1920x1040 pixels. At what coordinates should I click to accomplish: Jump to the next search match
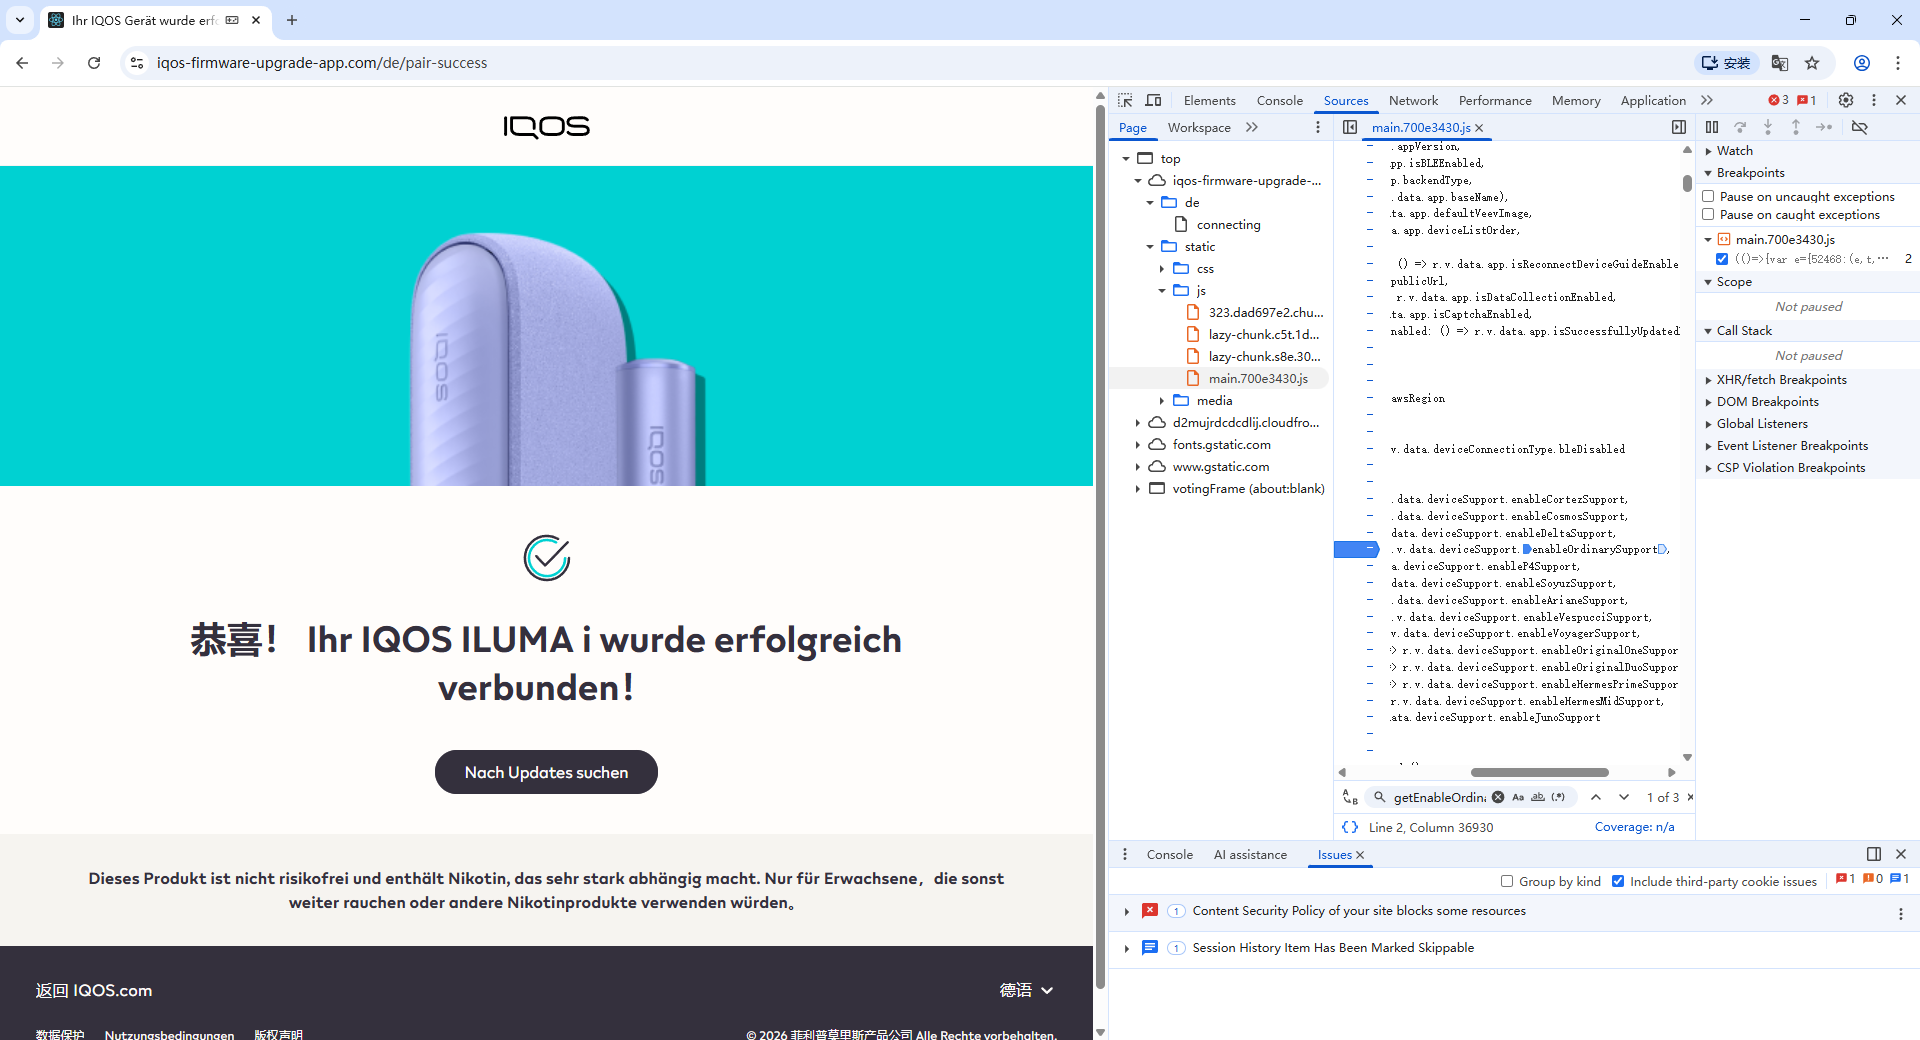[x=1624, y=797]
